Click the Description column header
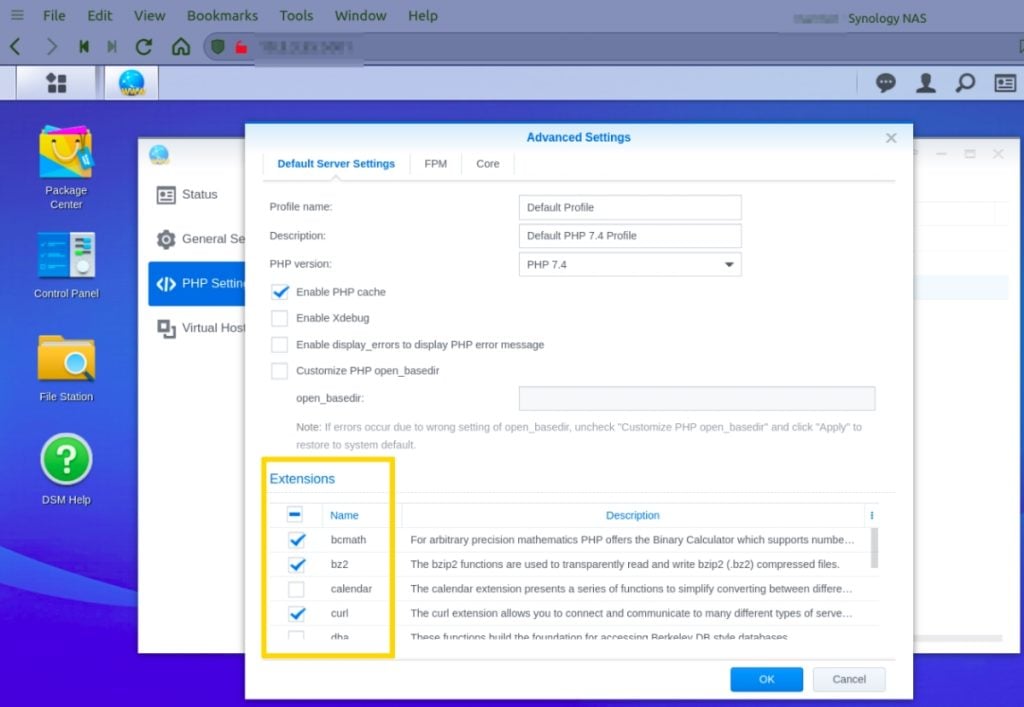This screenshot has width=1024, height=707. (x=632, y=515)
